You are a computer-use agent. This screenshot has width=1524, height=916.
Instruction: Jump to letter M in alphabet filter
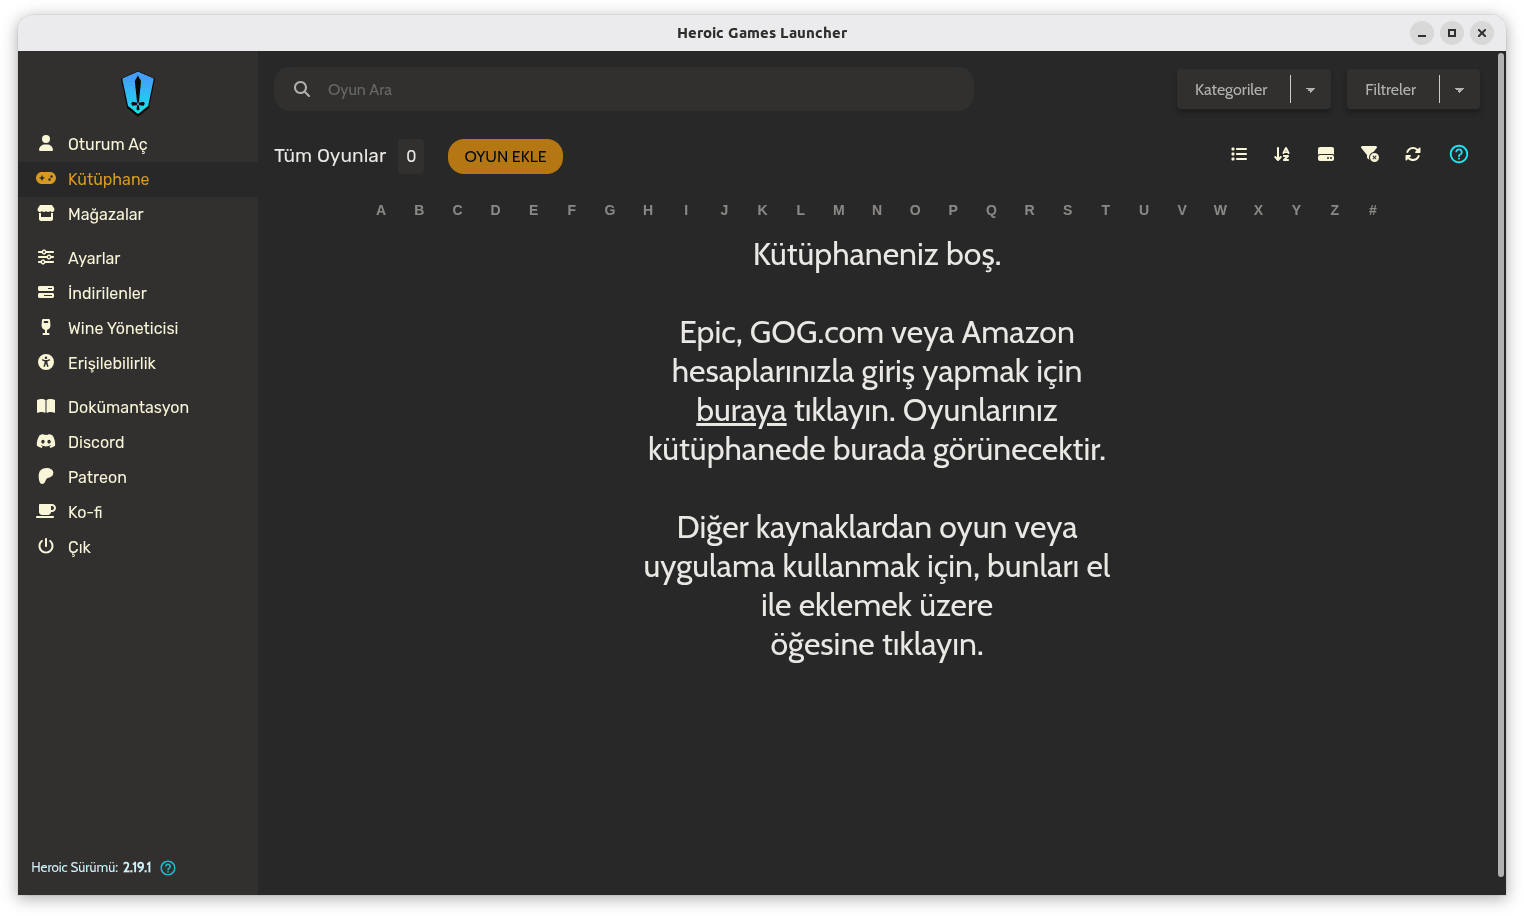838,210
